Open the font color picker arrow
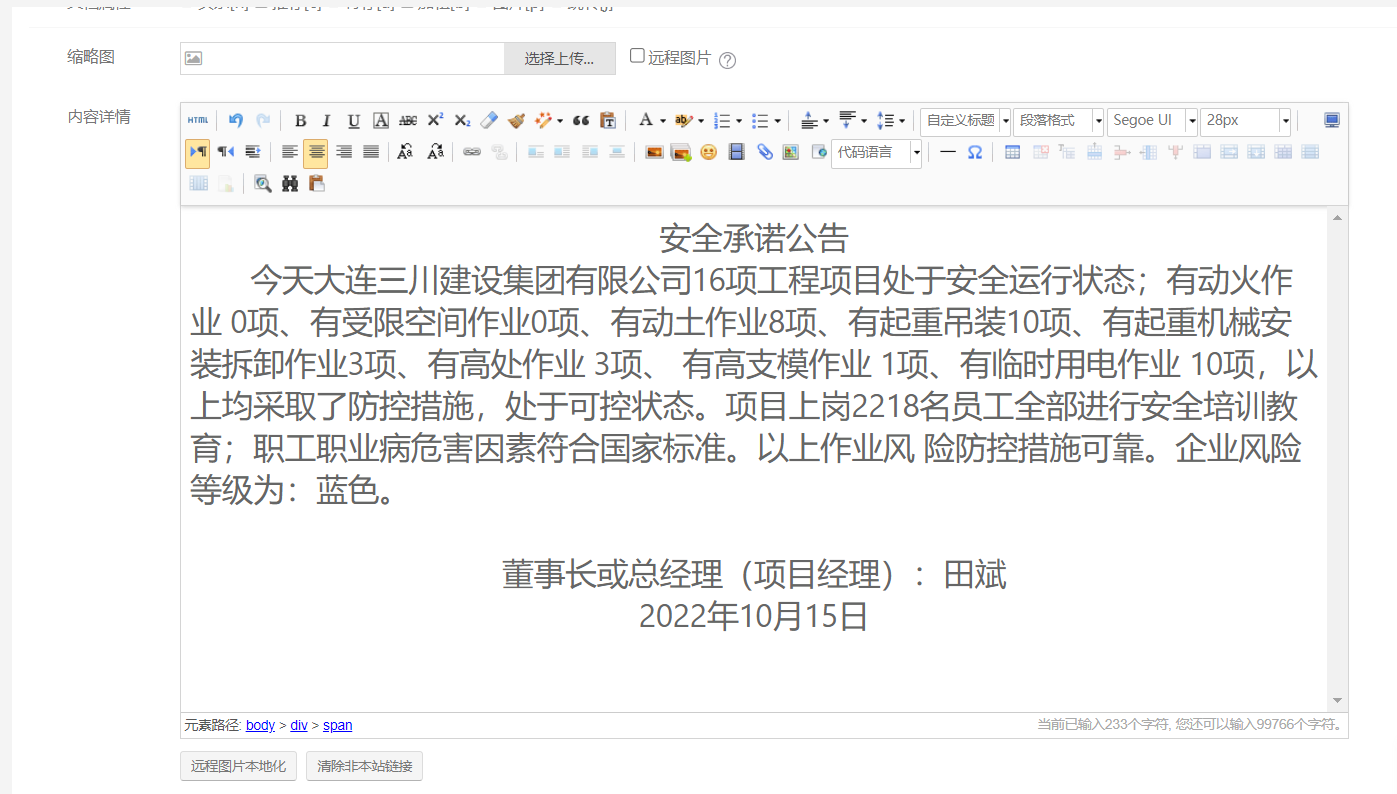 [662, 121]
